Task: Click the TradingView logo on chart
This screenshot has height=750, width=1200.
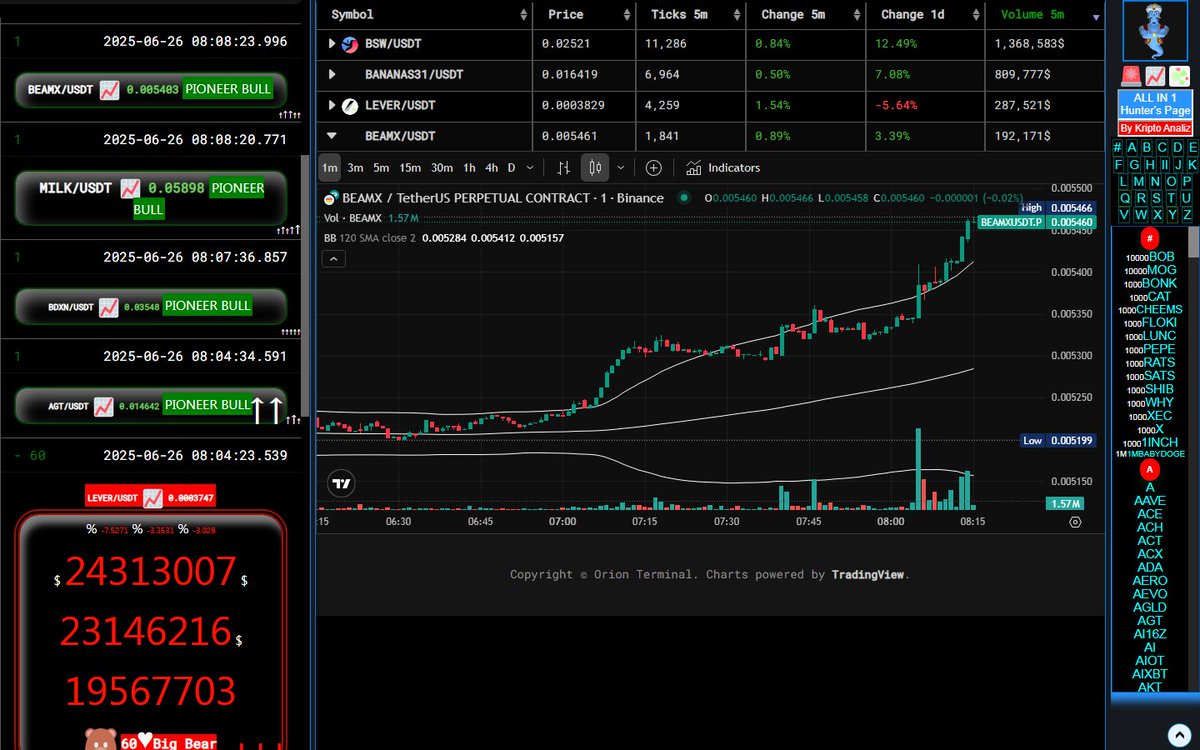Action: tap(341, 484)
